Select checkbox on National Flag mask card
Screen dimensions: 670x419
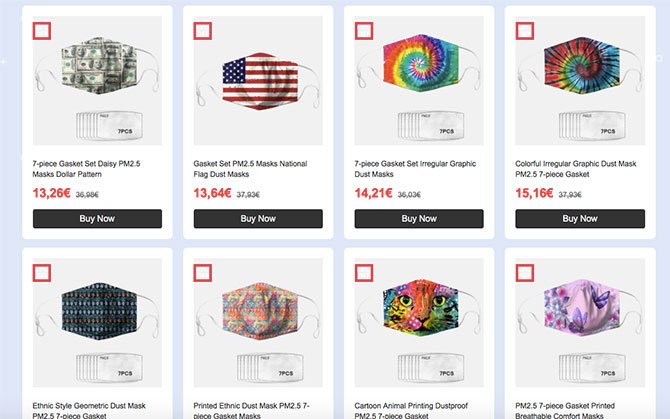click(202, 31)
